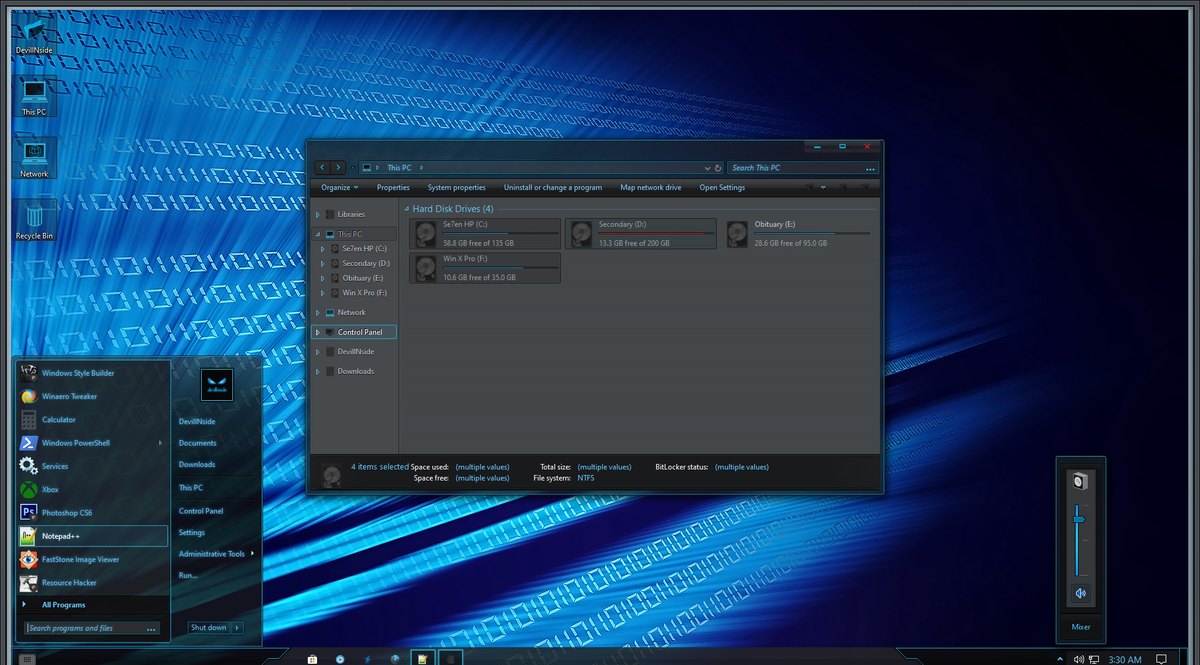Click Map network drive in toolbar

[651, 187]
